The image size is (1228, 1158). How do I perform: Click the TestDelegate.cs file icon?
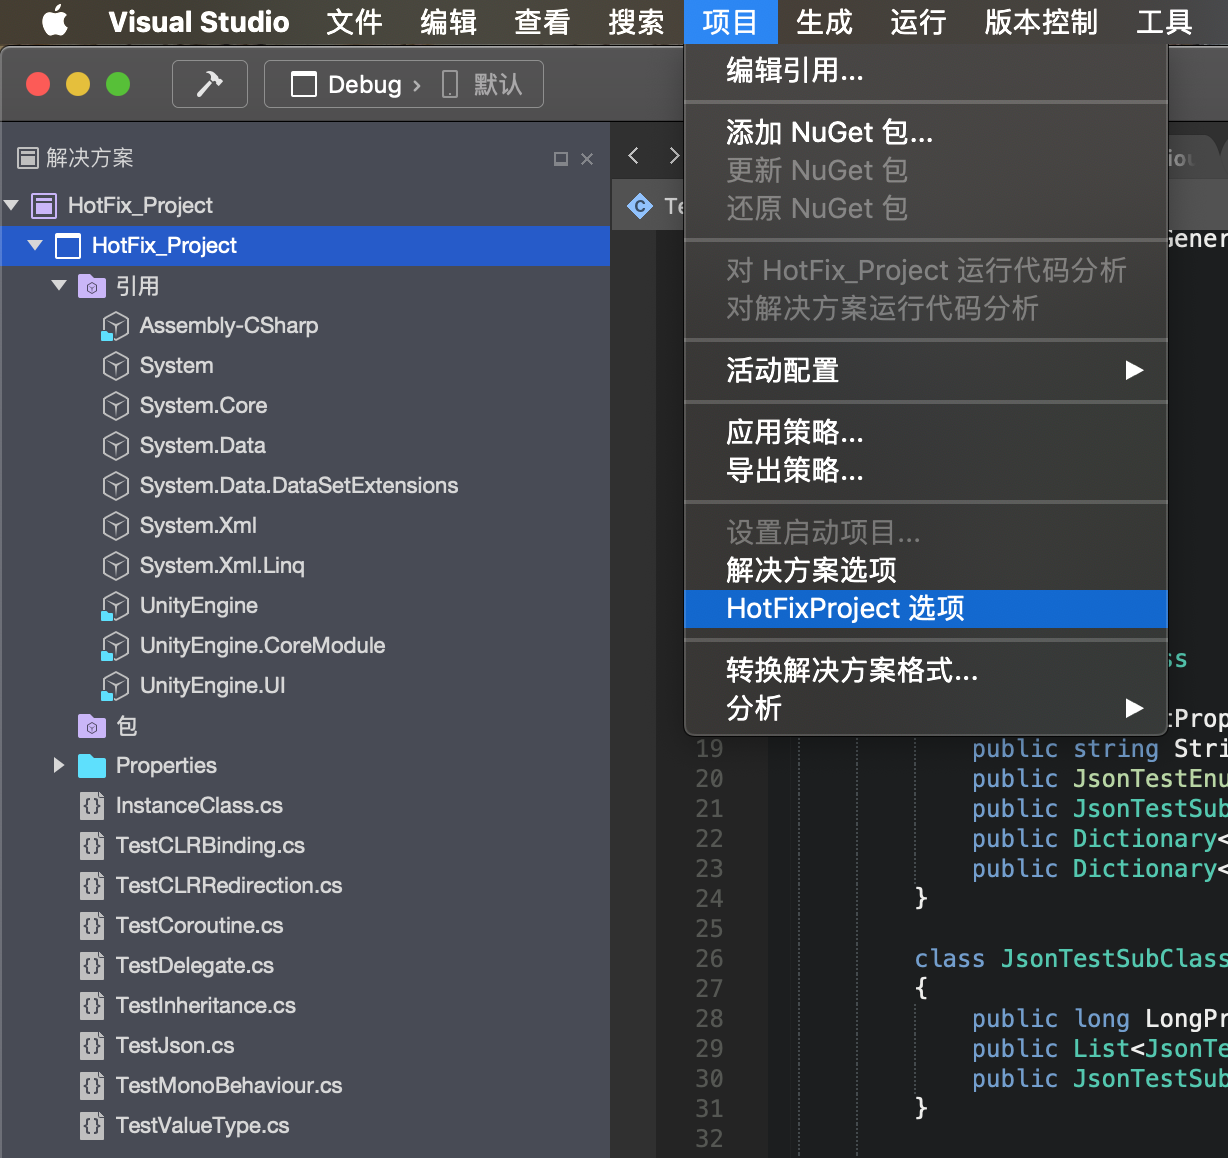click(x=93, y=966)
